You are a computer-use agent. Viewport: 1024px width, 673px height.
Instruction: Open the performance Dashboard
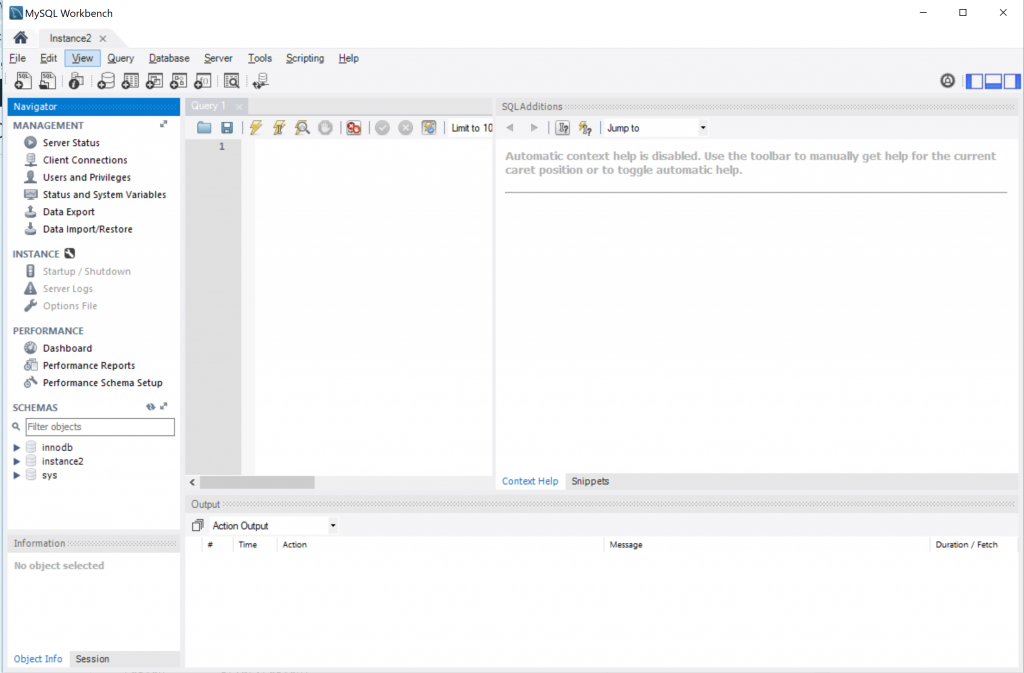coord(67,348)
